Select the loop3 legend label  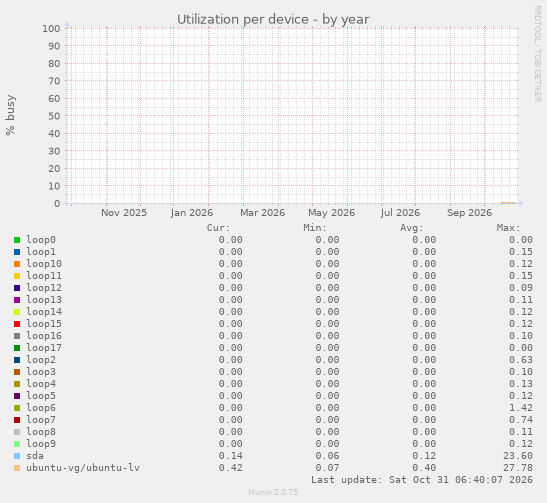(41, 372)
